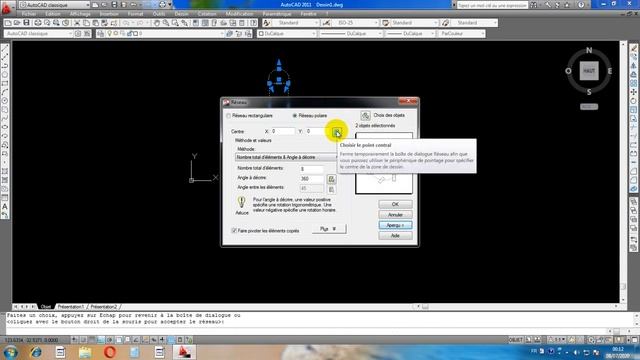Expand dialog with the Plus button

329,229
